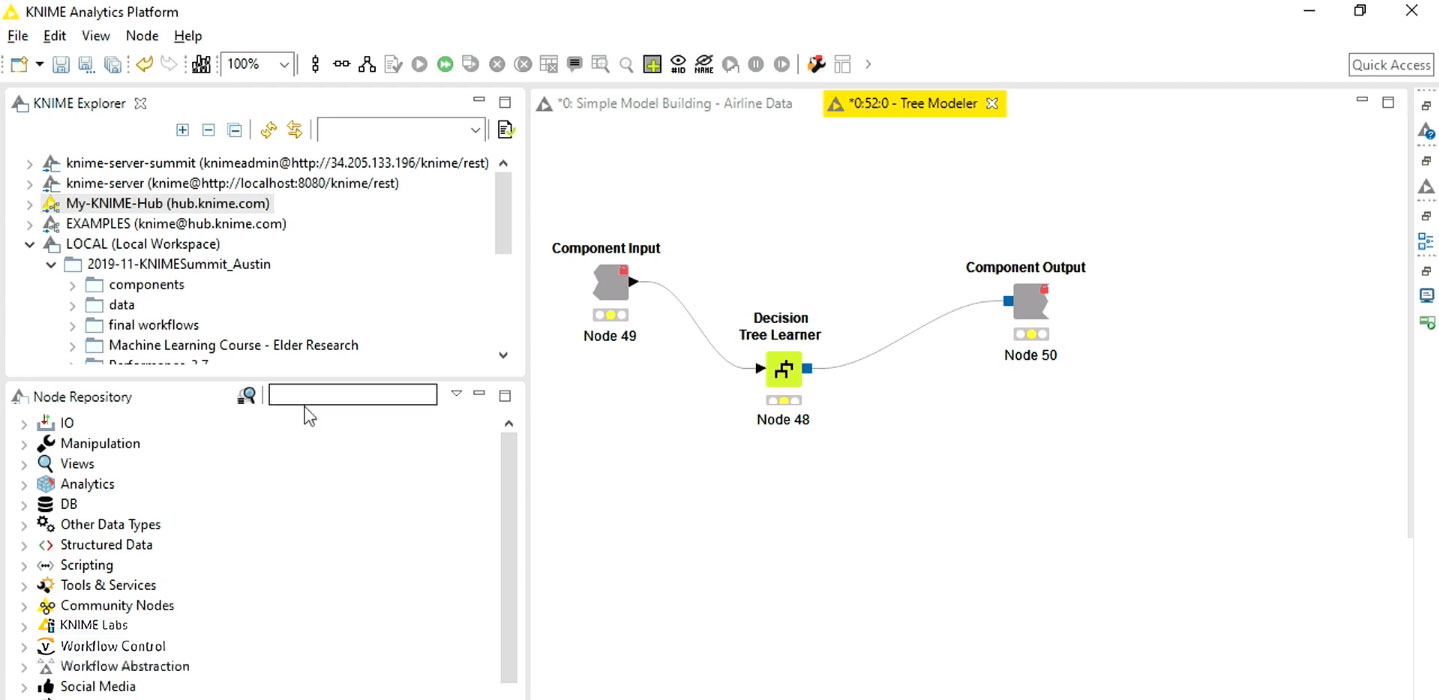This screenshot has width=1439, height=700.
Task: Click the Redo toolbar arrow
Action: 169,64
